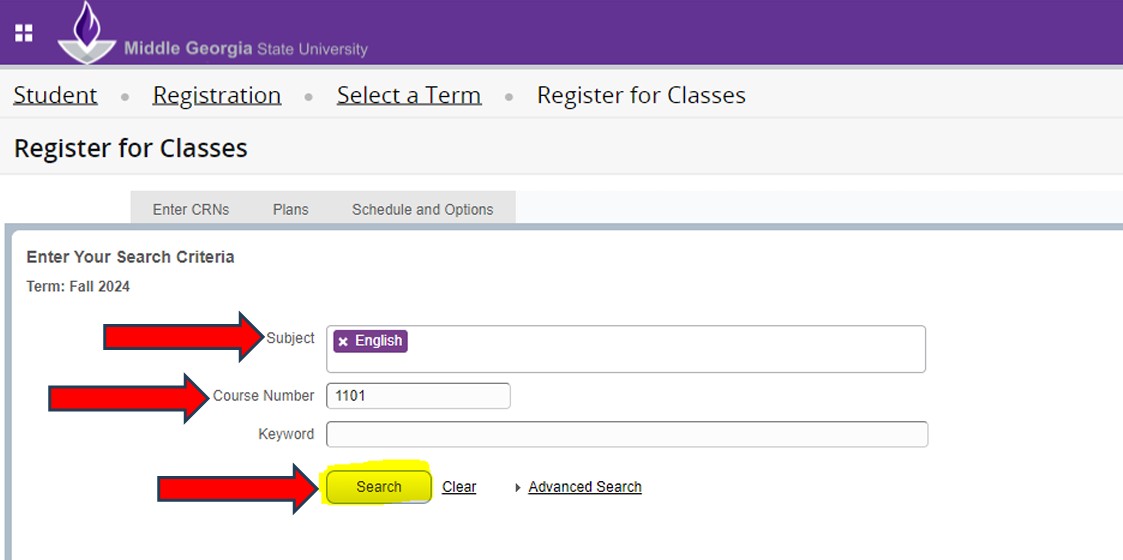Return to Select a Term page
The height and width of the screenshot is (560, 1123).
coord(408,95)
